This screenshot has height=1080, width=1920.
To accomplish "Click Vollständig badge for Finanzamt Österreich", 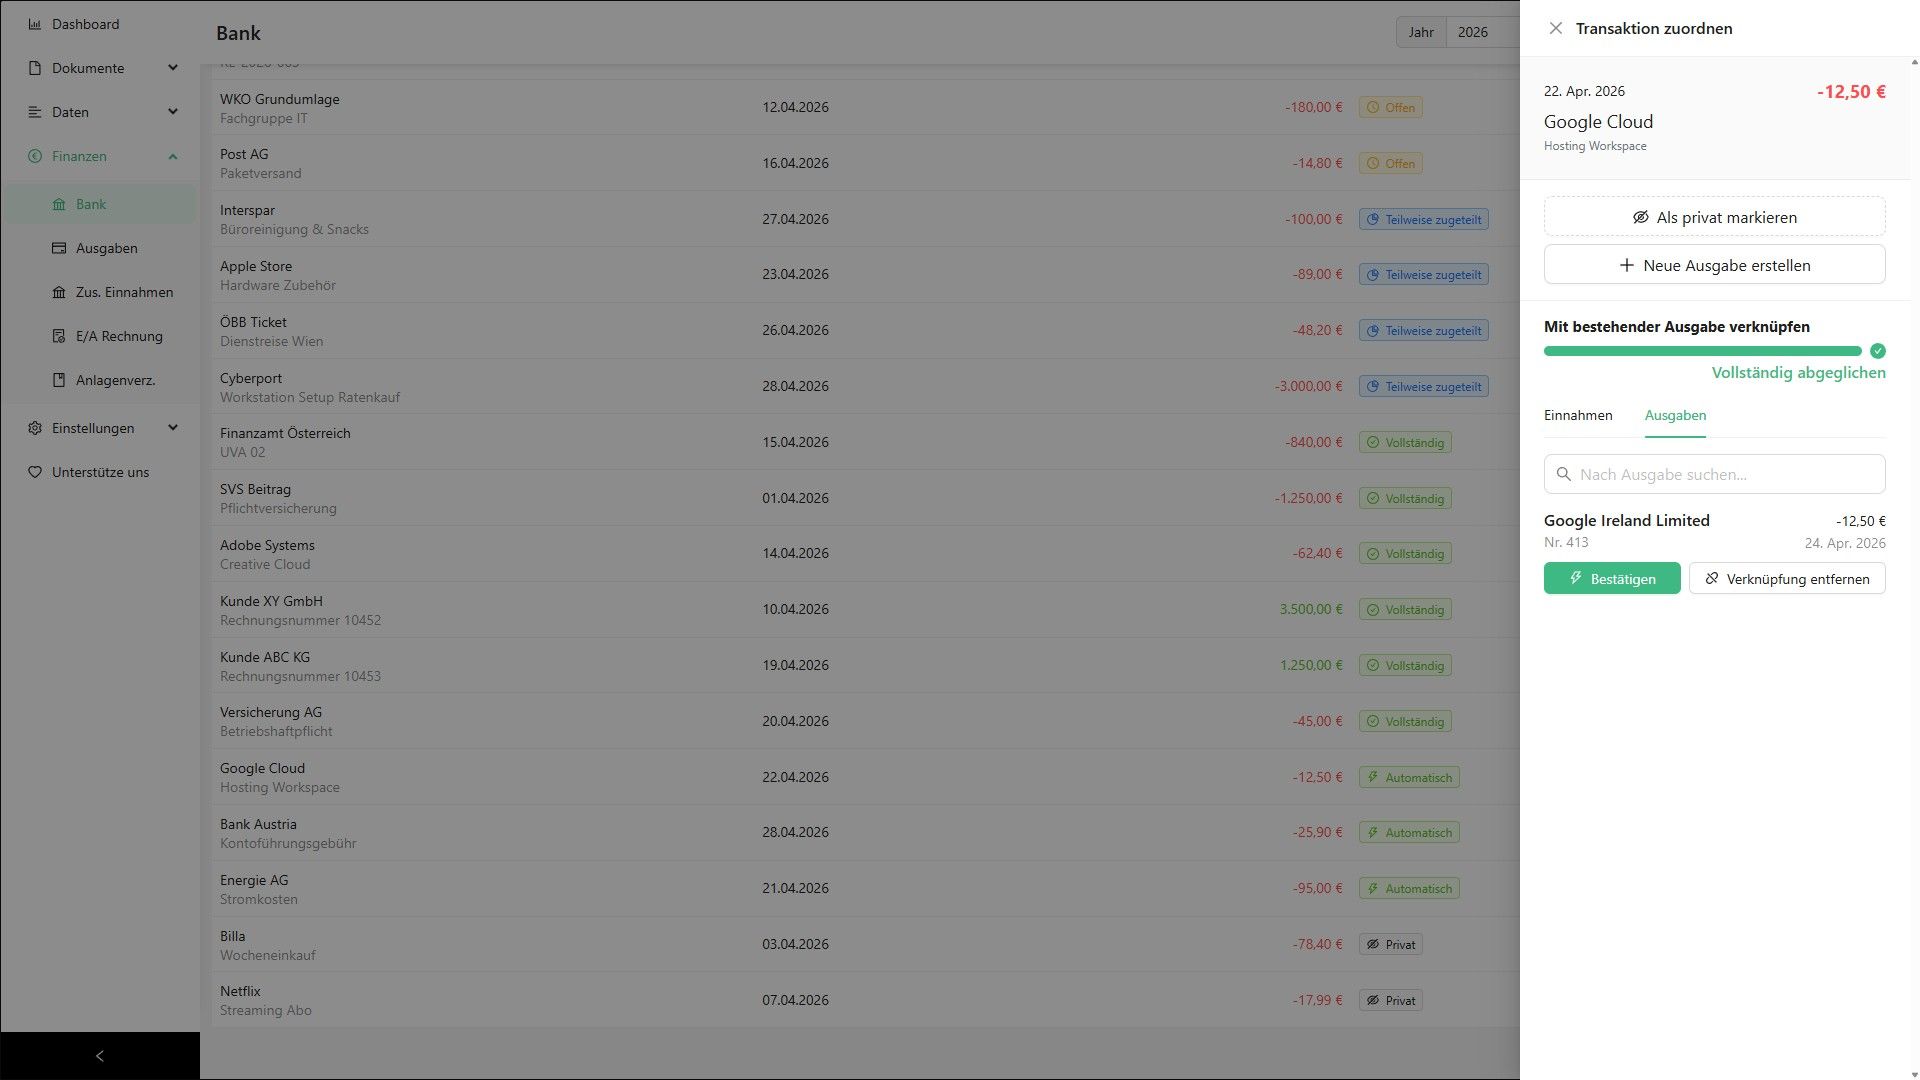I will (1405, 442).
